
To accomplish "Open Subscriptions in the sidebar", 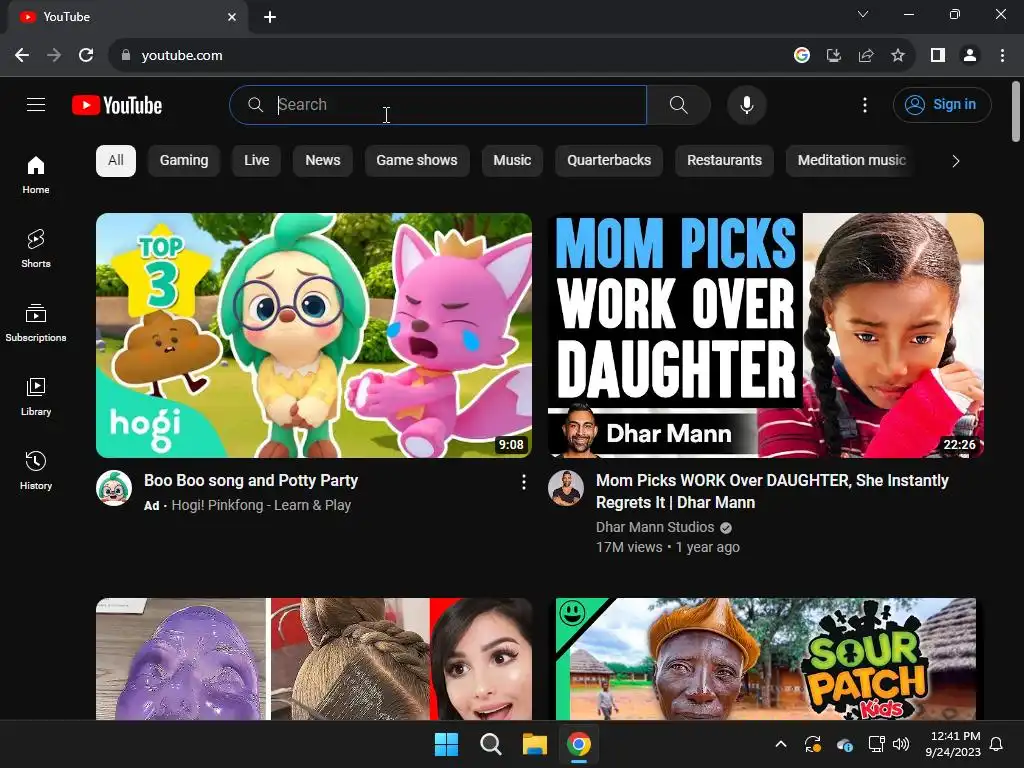I will (36, 323).
